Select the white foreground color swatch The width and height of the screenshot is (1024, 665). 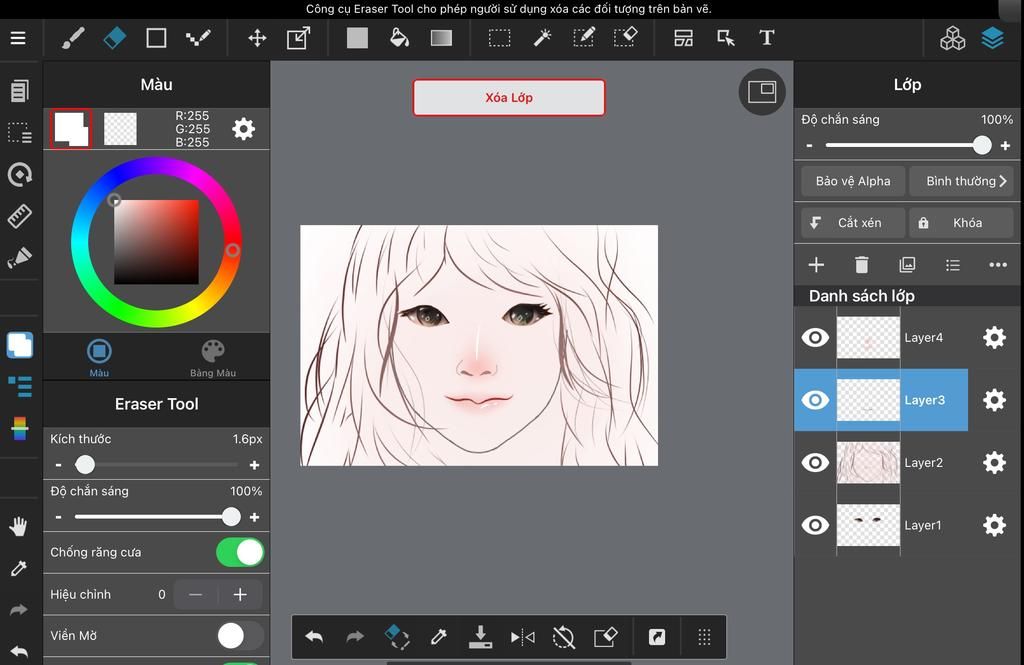pos(71,129)
